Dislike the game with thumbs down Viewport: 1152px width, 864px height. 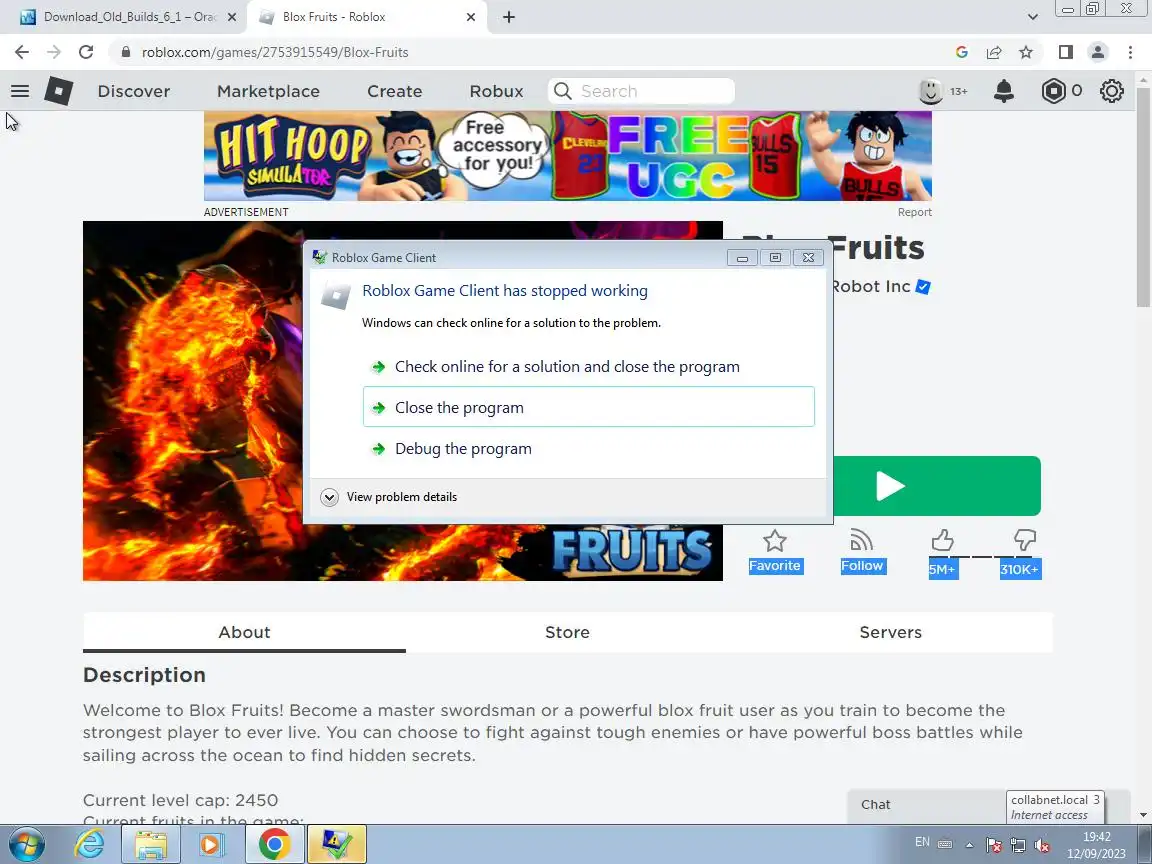point(1024,541)
